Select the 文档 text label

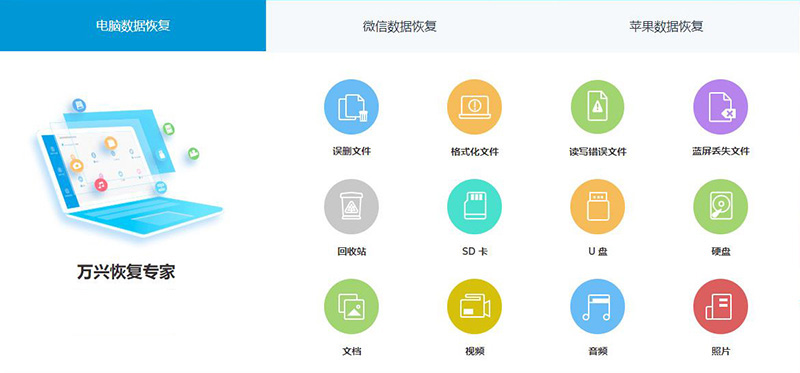tap(352, 351)
